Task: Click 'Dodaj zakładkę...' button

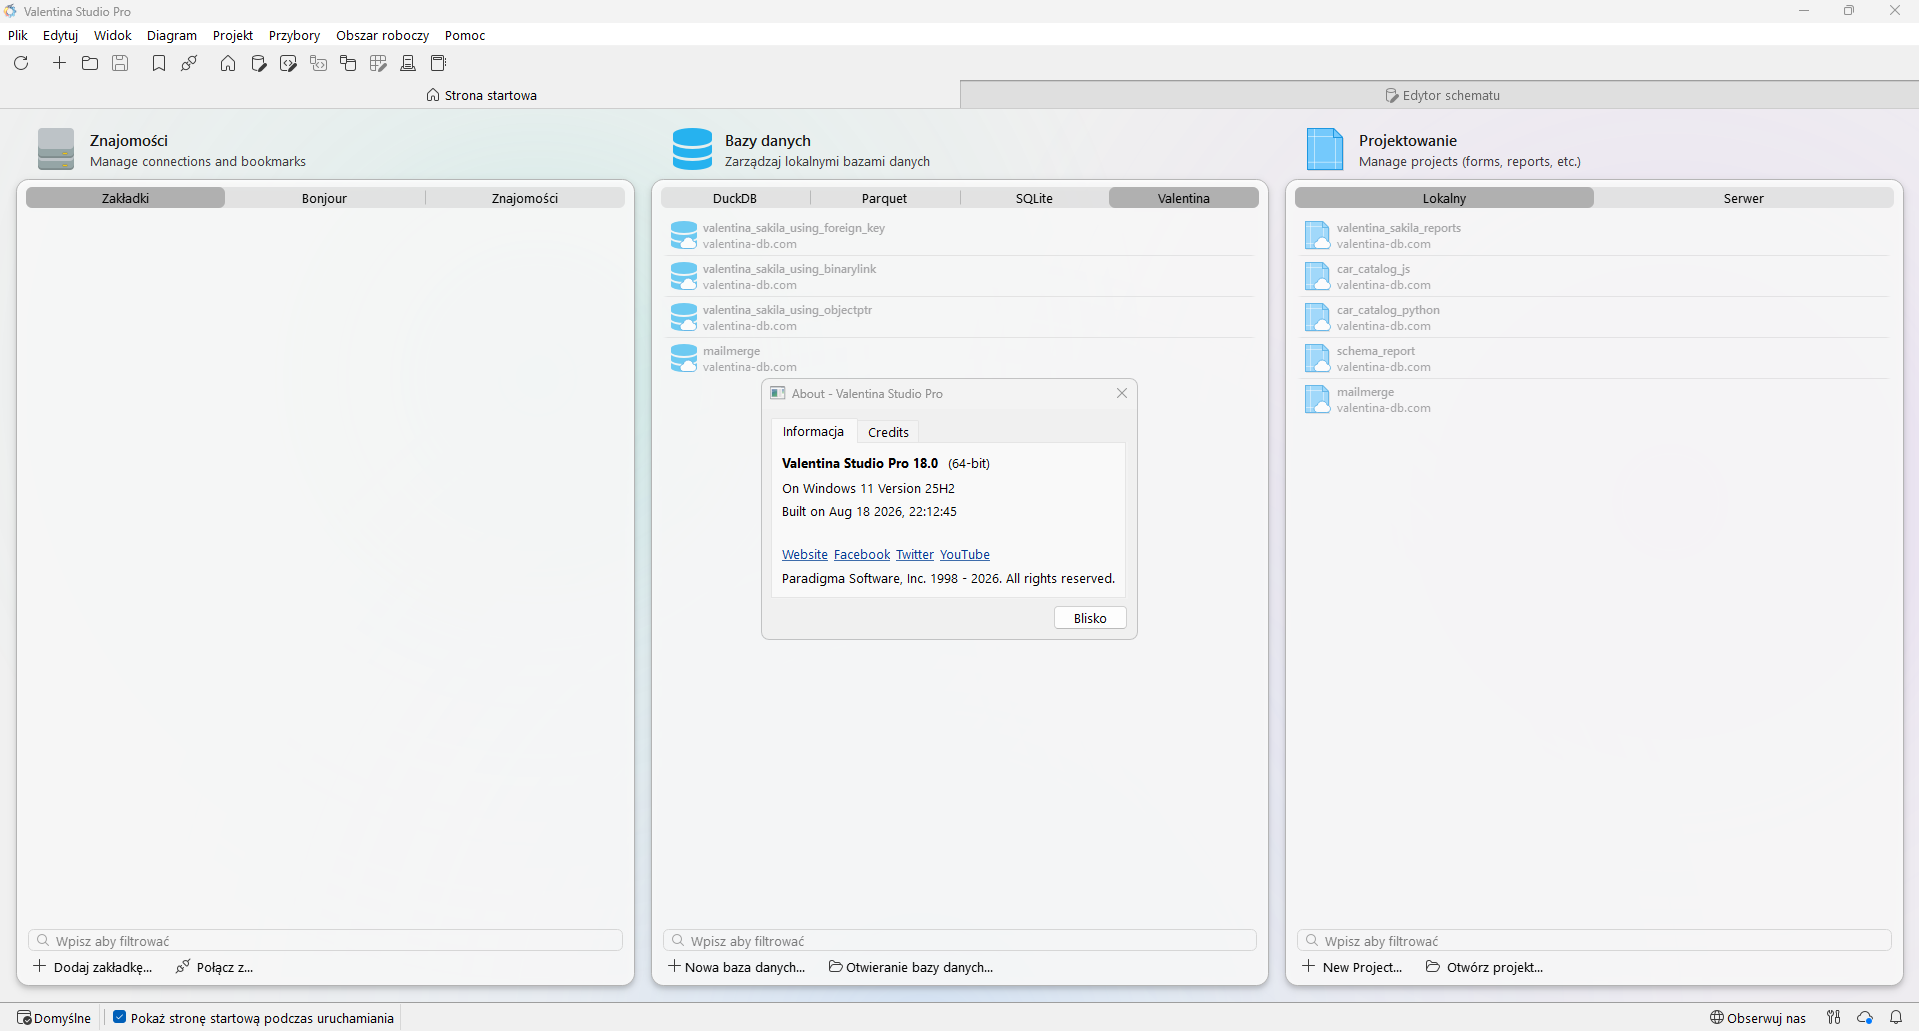Action: point(93,967)
